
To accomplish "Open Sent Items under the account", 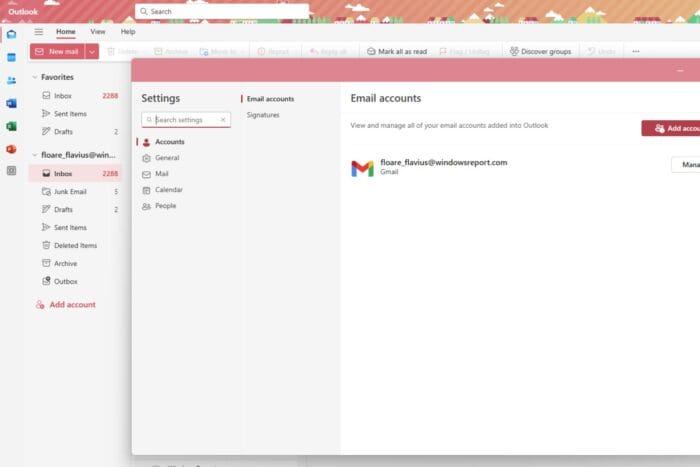I will click(x=75, y=227).
